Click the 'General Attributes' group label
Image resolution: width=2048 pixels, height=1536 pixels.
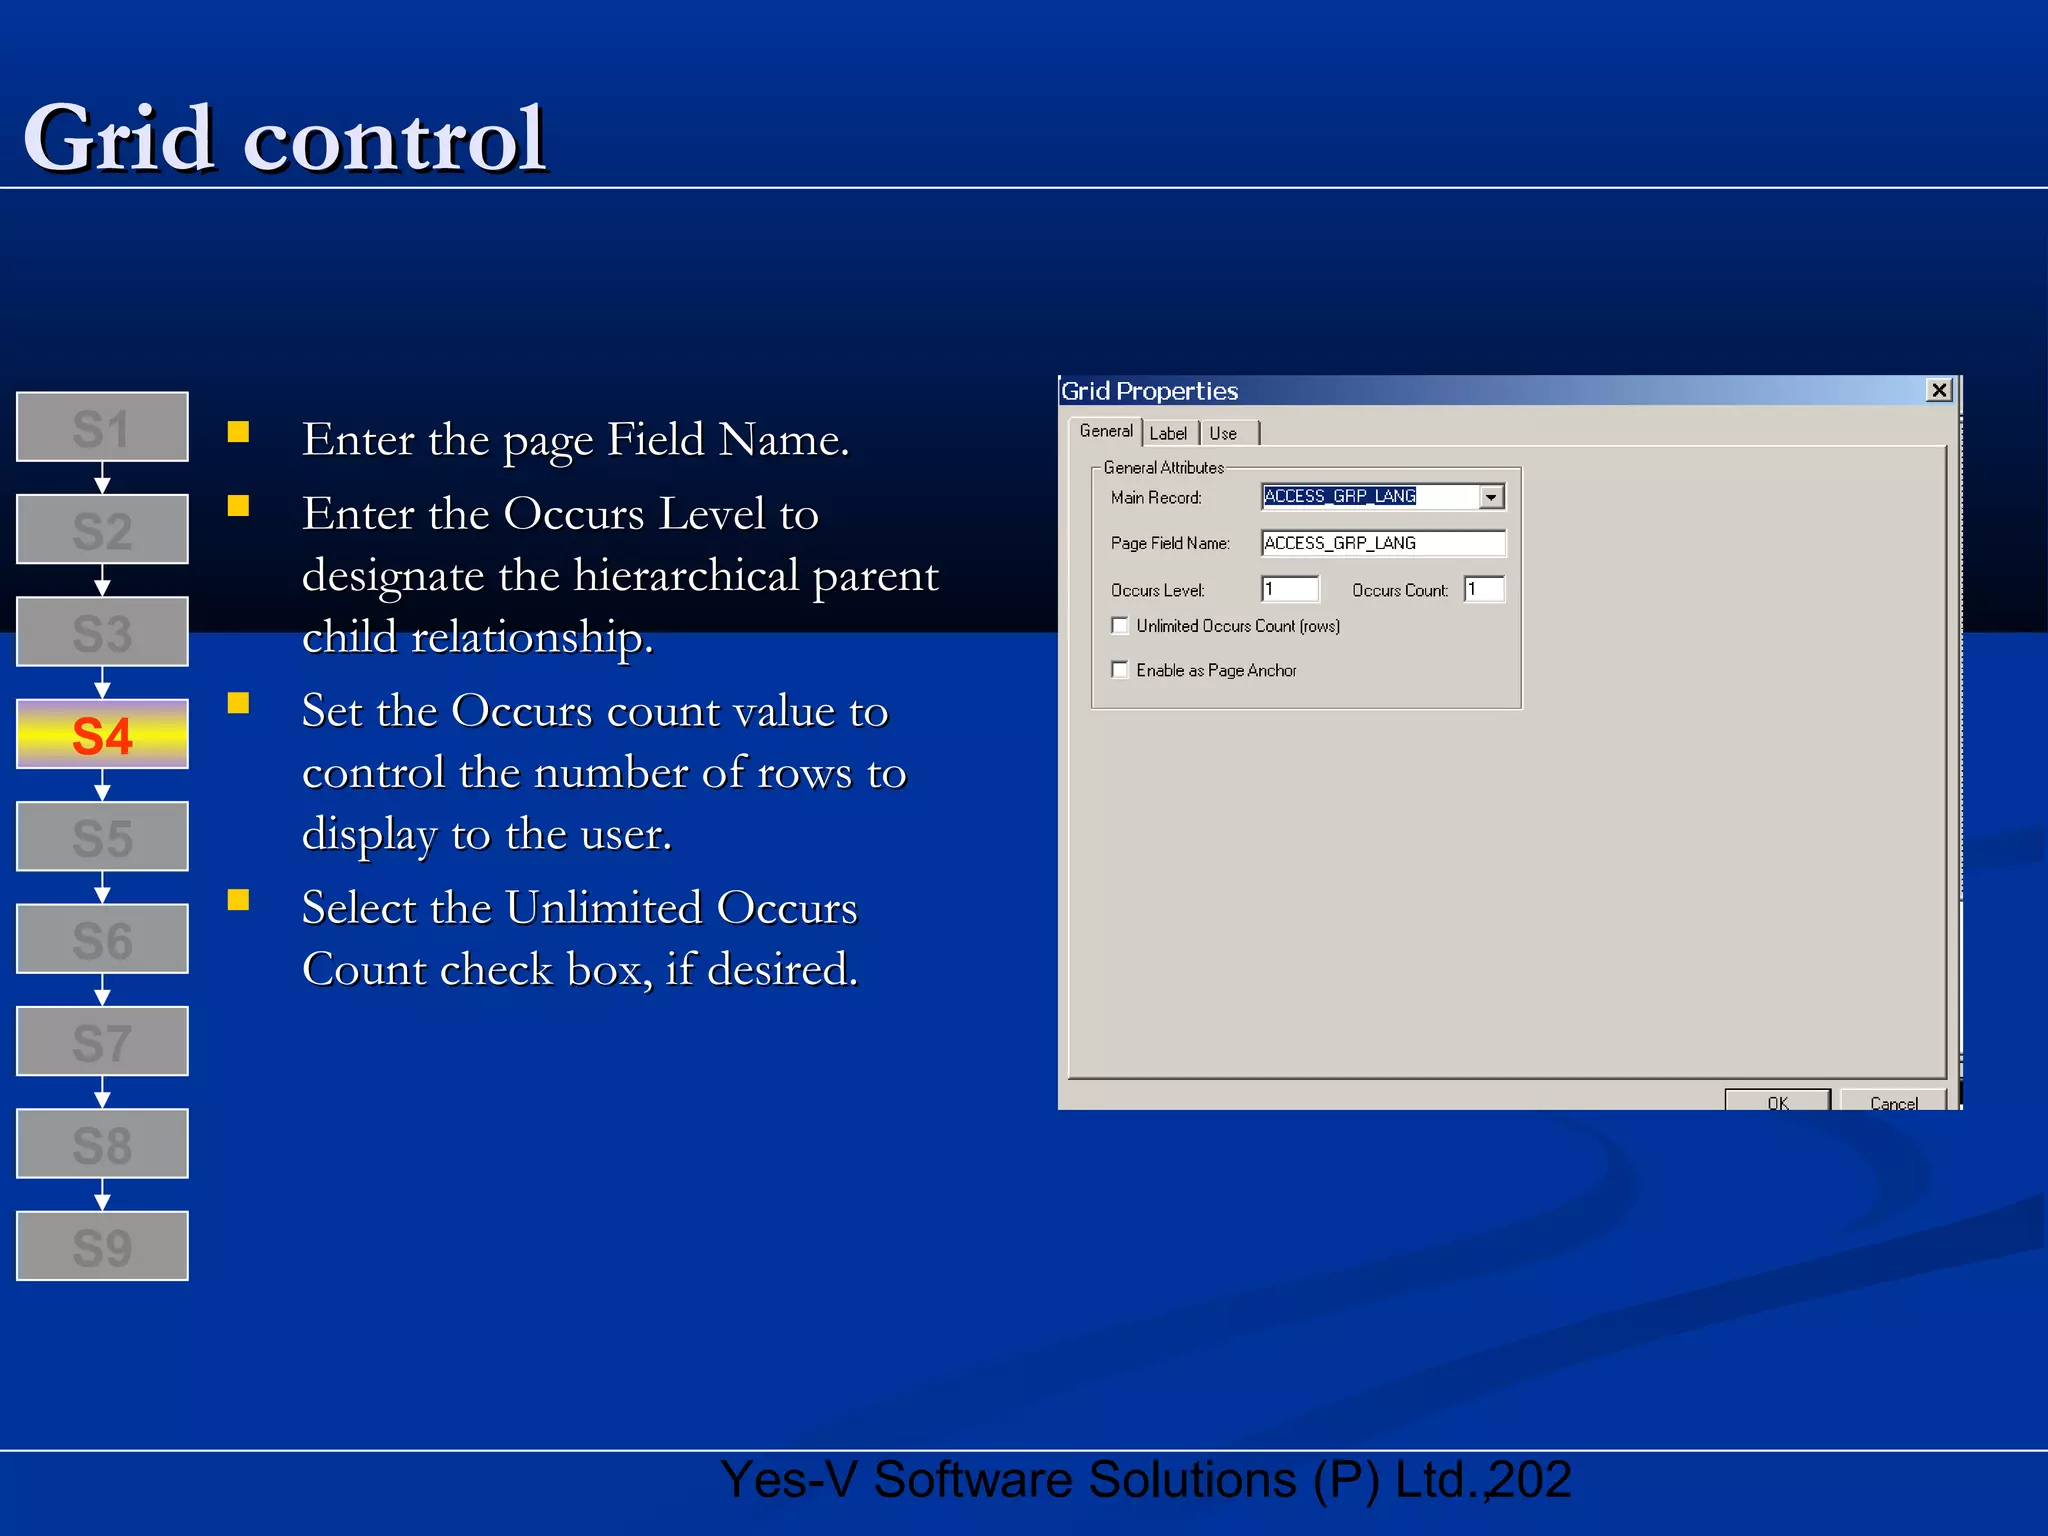click(x=1163, y=468)
